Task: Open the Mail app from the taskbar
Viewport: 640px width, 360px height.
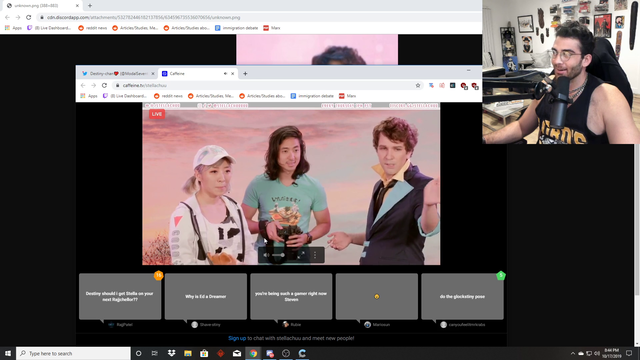Action: (x=237, y=353)
